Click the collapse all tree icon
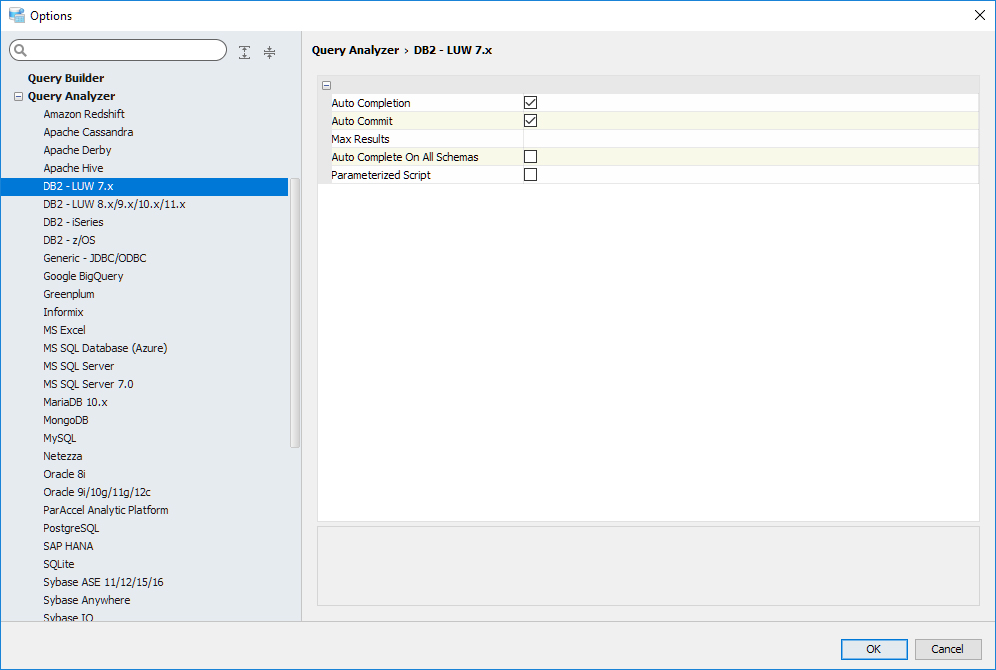Viewport: 996px width, 670px height. (x=269, y=52)
